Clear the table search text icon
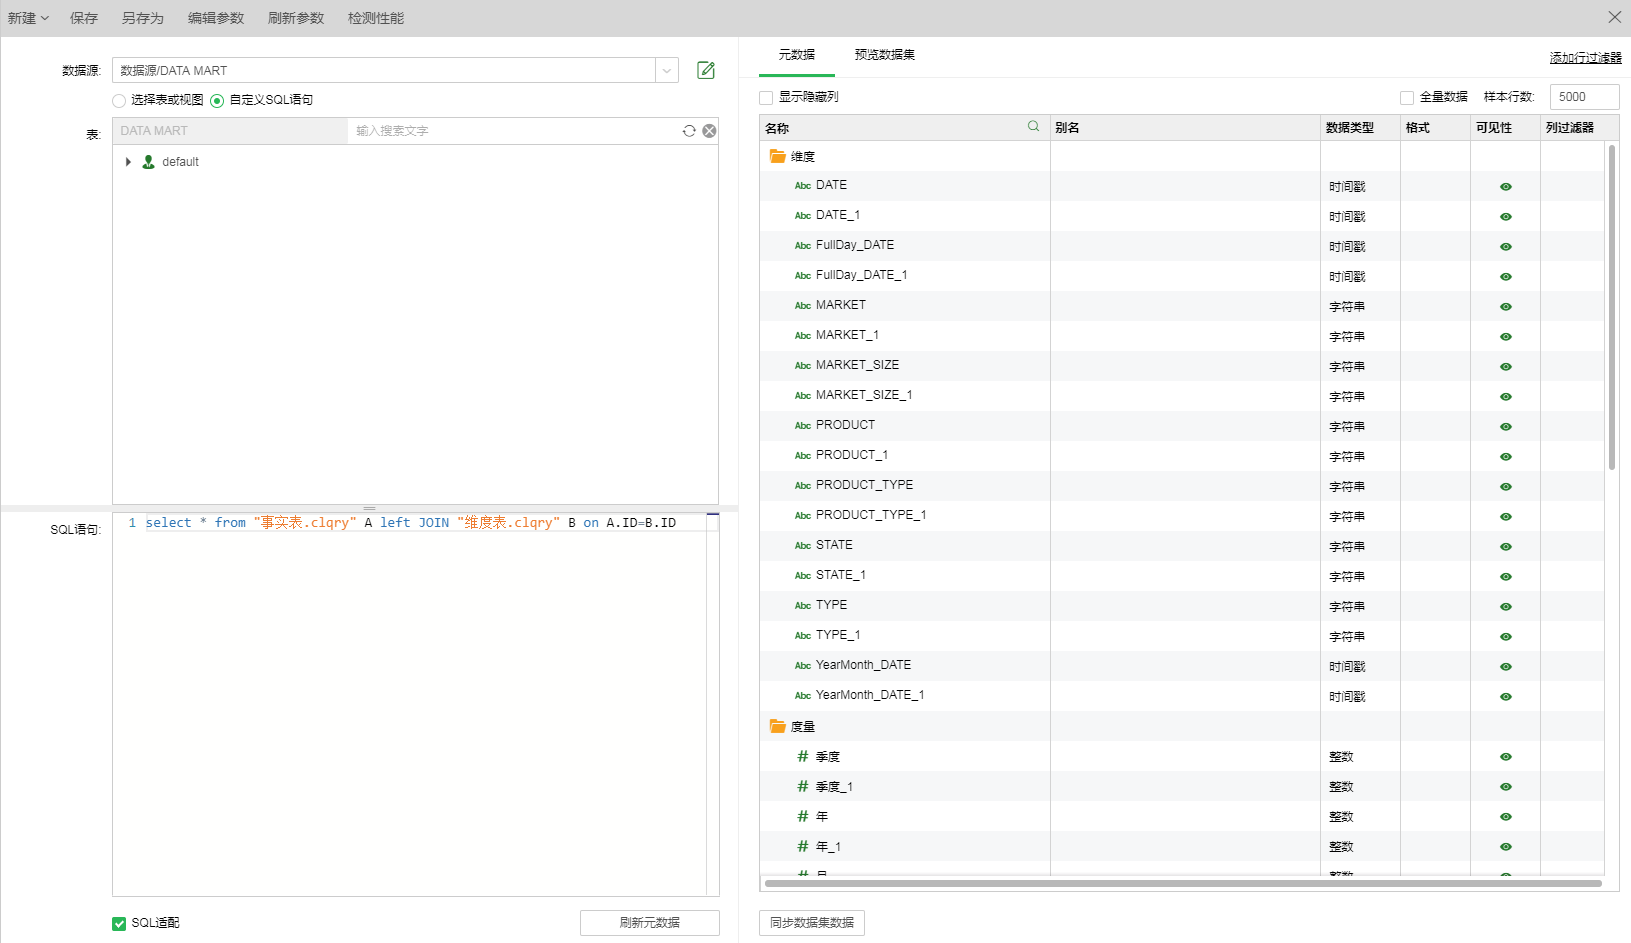Image resolution: width=1631 pixels, height=943 pixels. [x=709, y=131]
